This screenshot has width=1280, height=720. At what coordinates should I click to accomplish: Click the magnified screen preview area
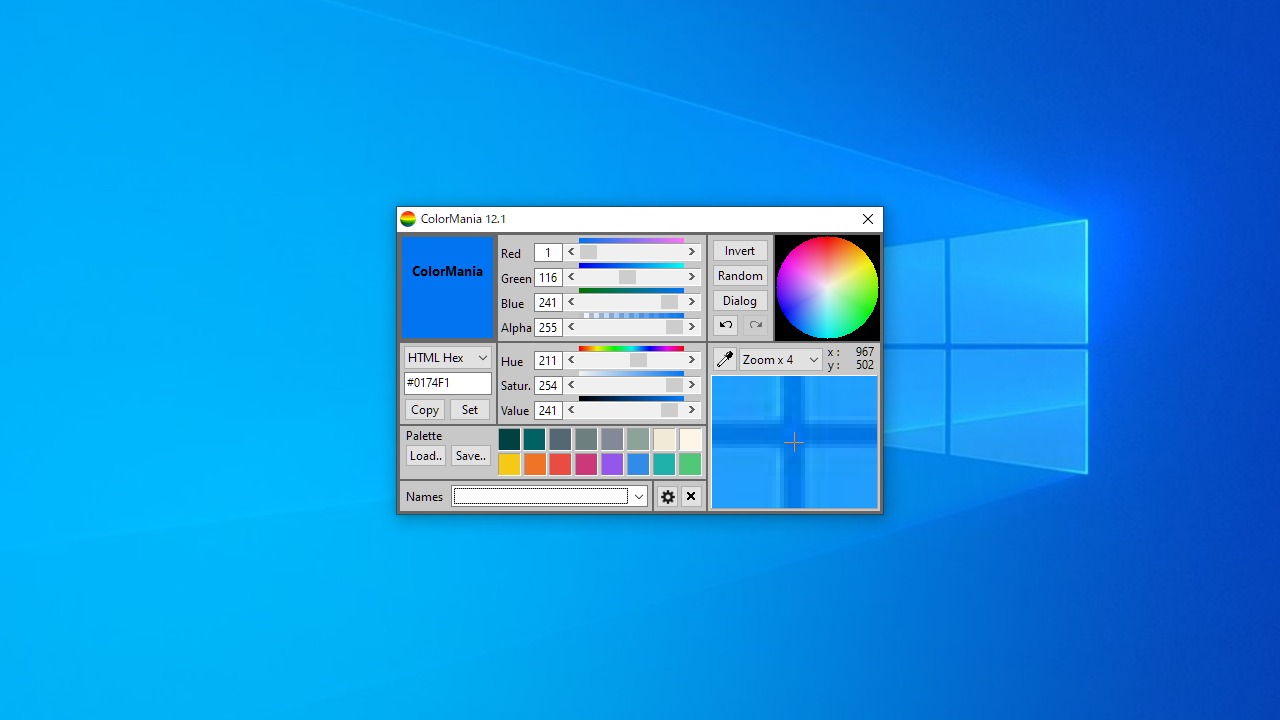click(794, 442)
